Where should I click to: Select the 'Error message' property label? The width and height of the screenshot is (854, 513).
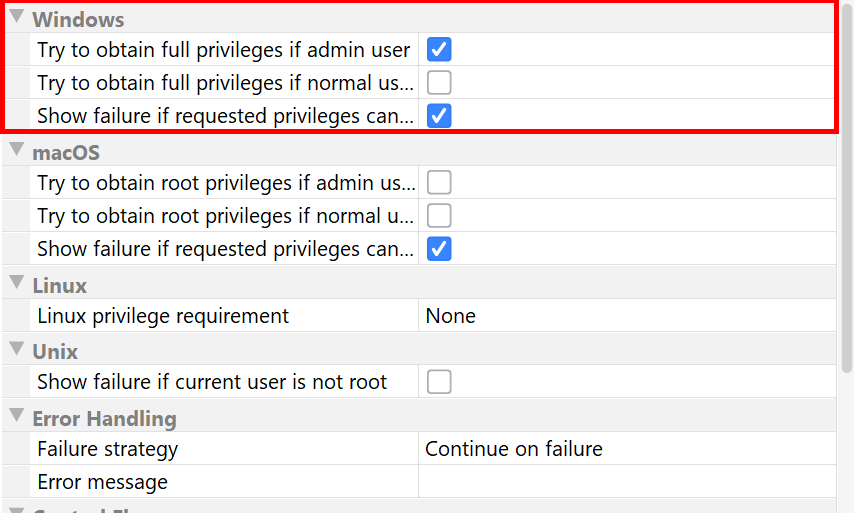[102, 482]
